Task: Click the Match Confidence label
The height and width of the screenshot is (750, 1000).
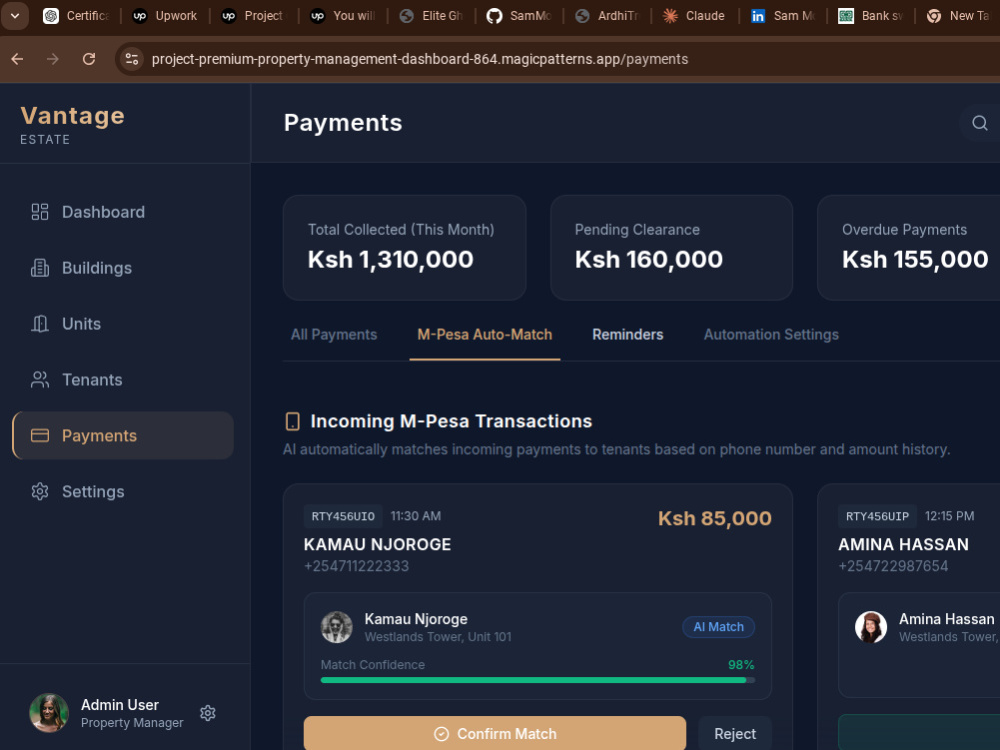Action: click(x=372, y=665)
